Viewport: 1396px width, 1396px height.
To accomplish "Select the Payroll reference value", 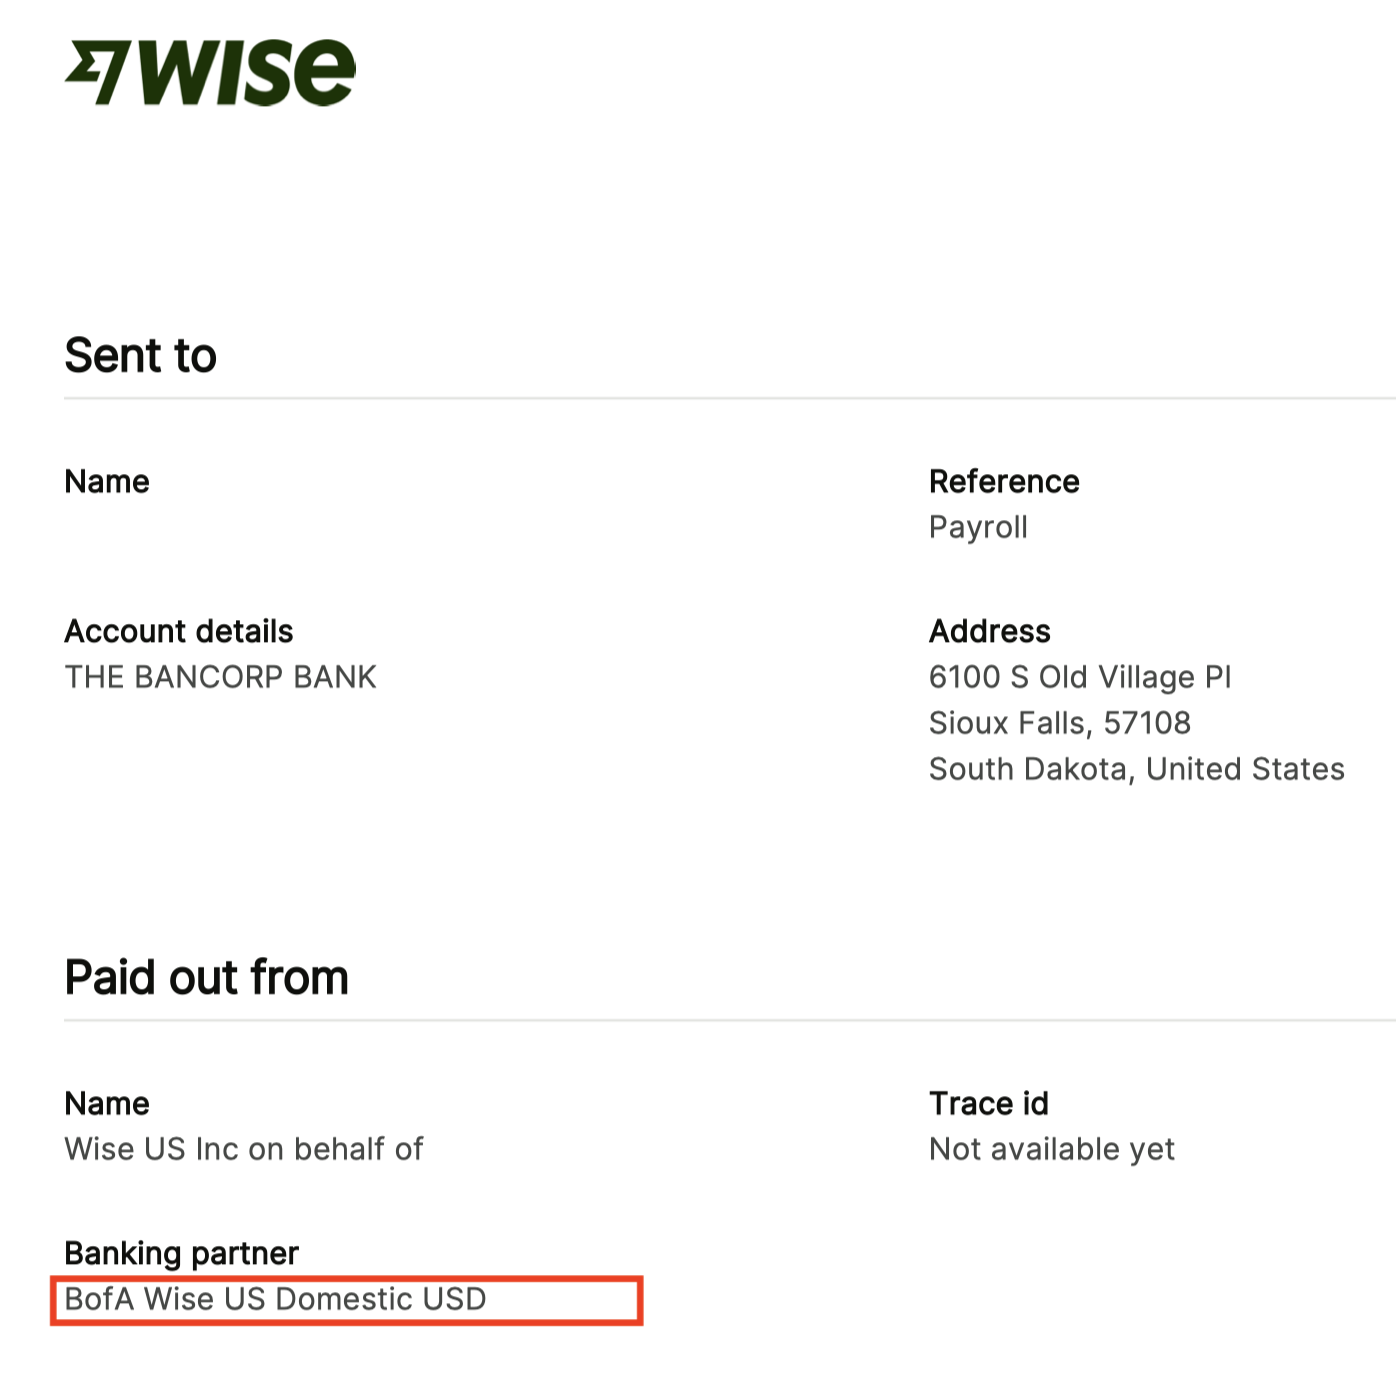I will click(978, 527).
